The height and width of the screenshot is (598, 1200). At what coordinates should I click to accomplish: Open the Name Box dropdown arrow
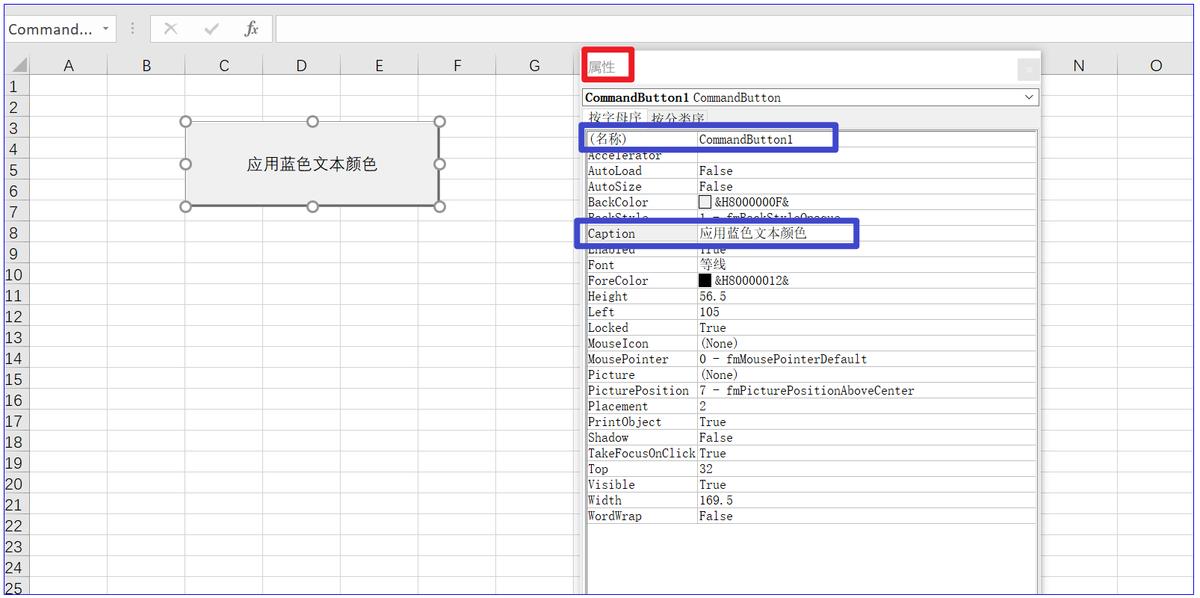pos(106,29)
